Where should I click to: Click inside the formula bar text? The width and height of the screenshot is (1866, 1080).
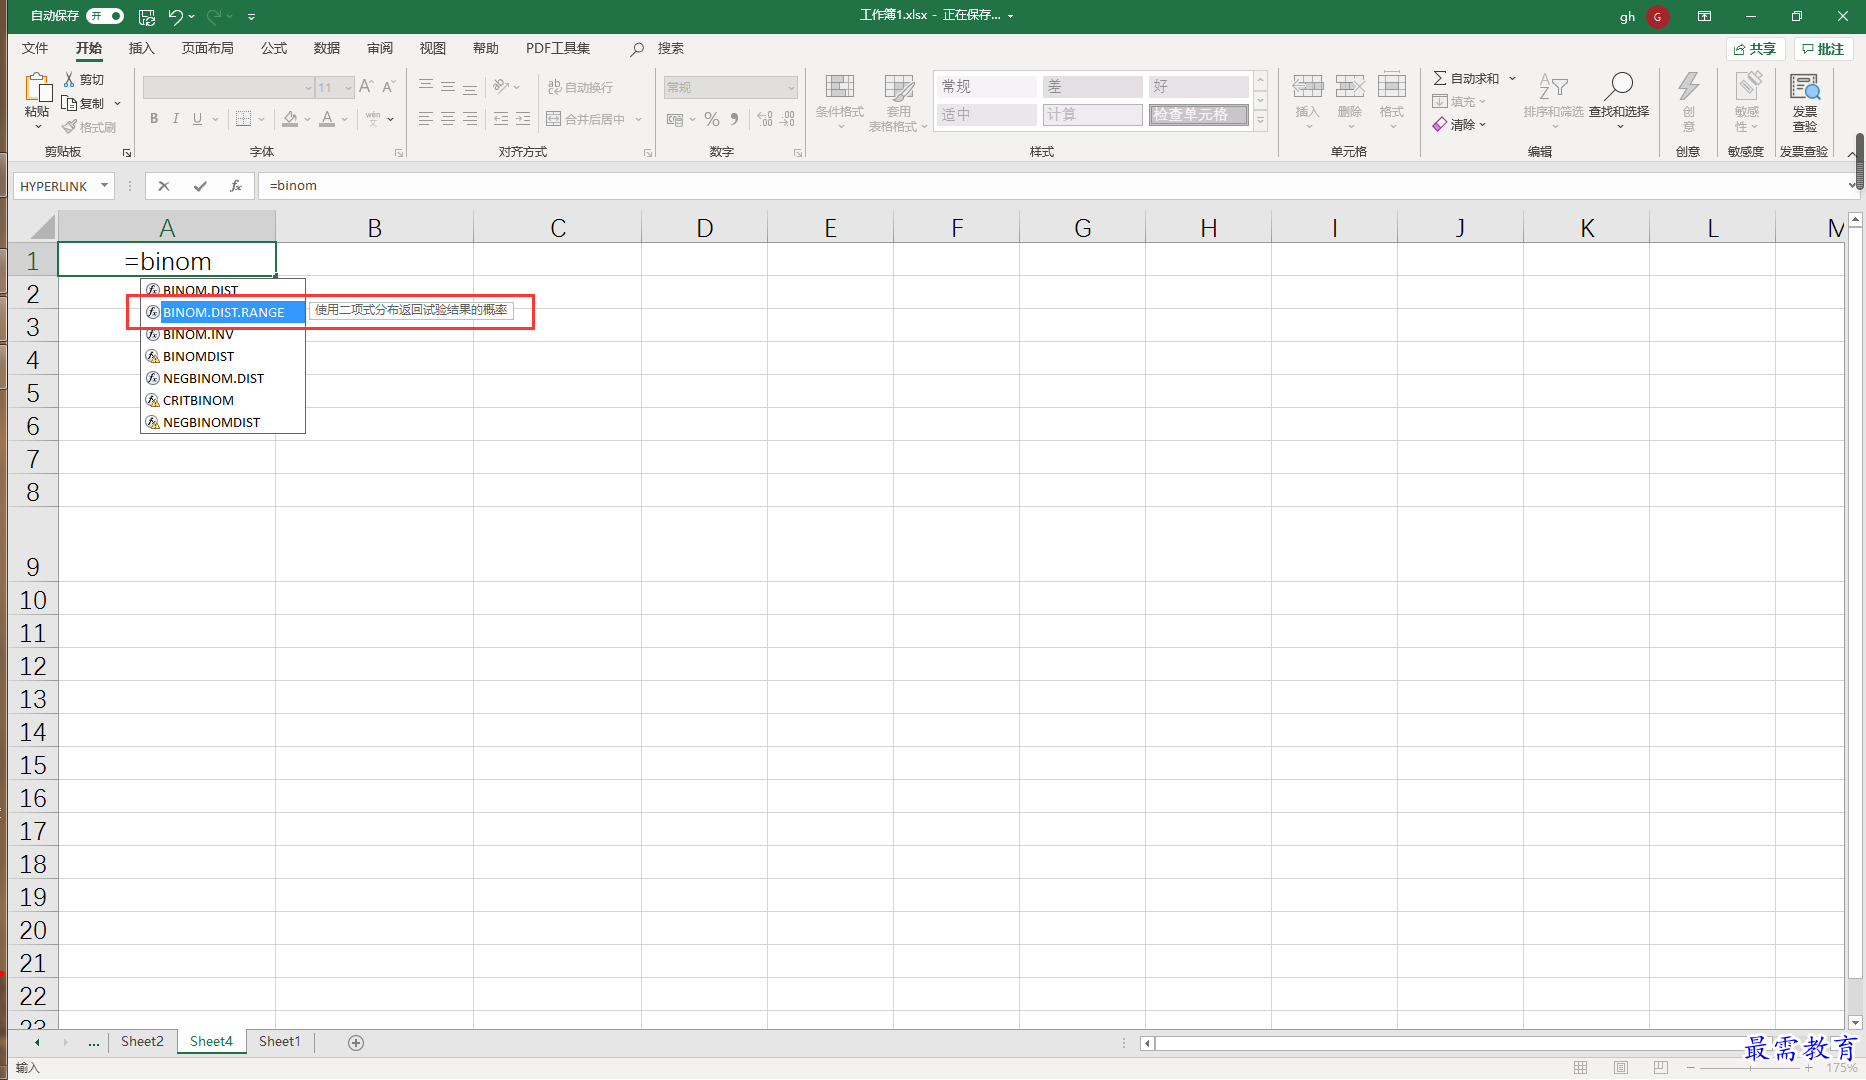[x=293, y=185]
